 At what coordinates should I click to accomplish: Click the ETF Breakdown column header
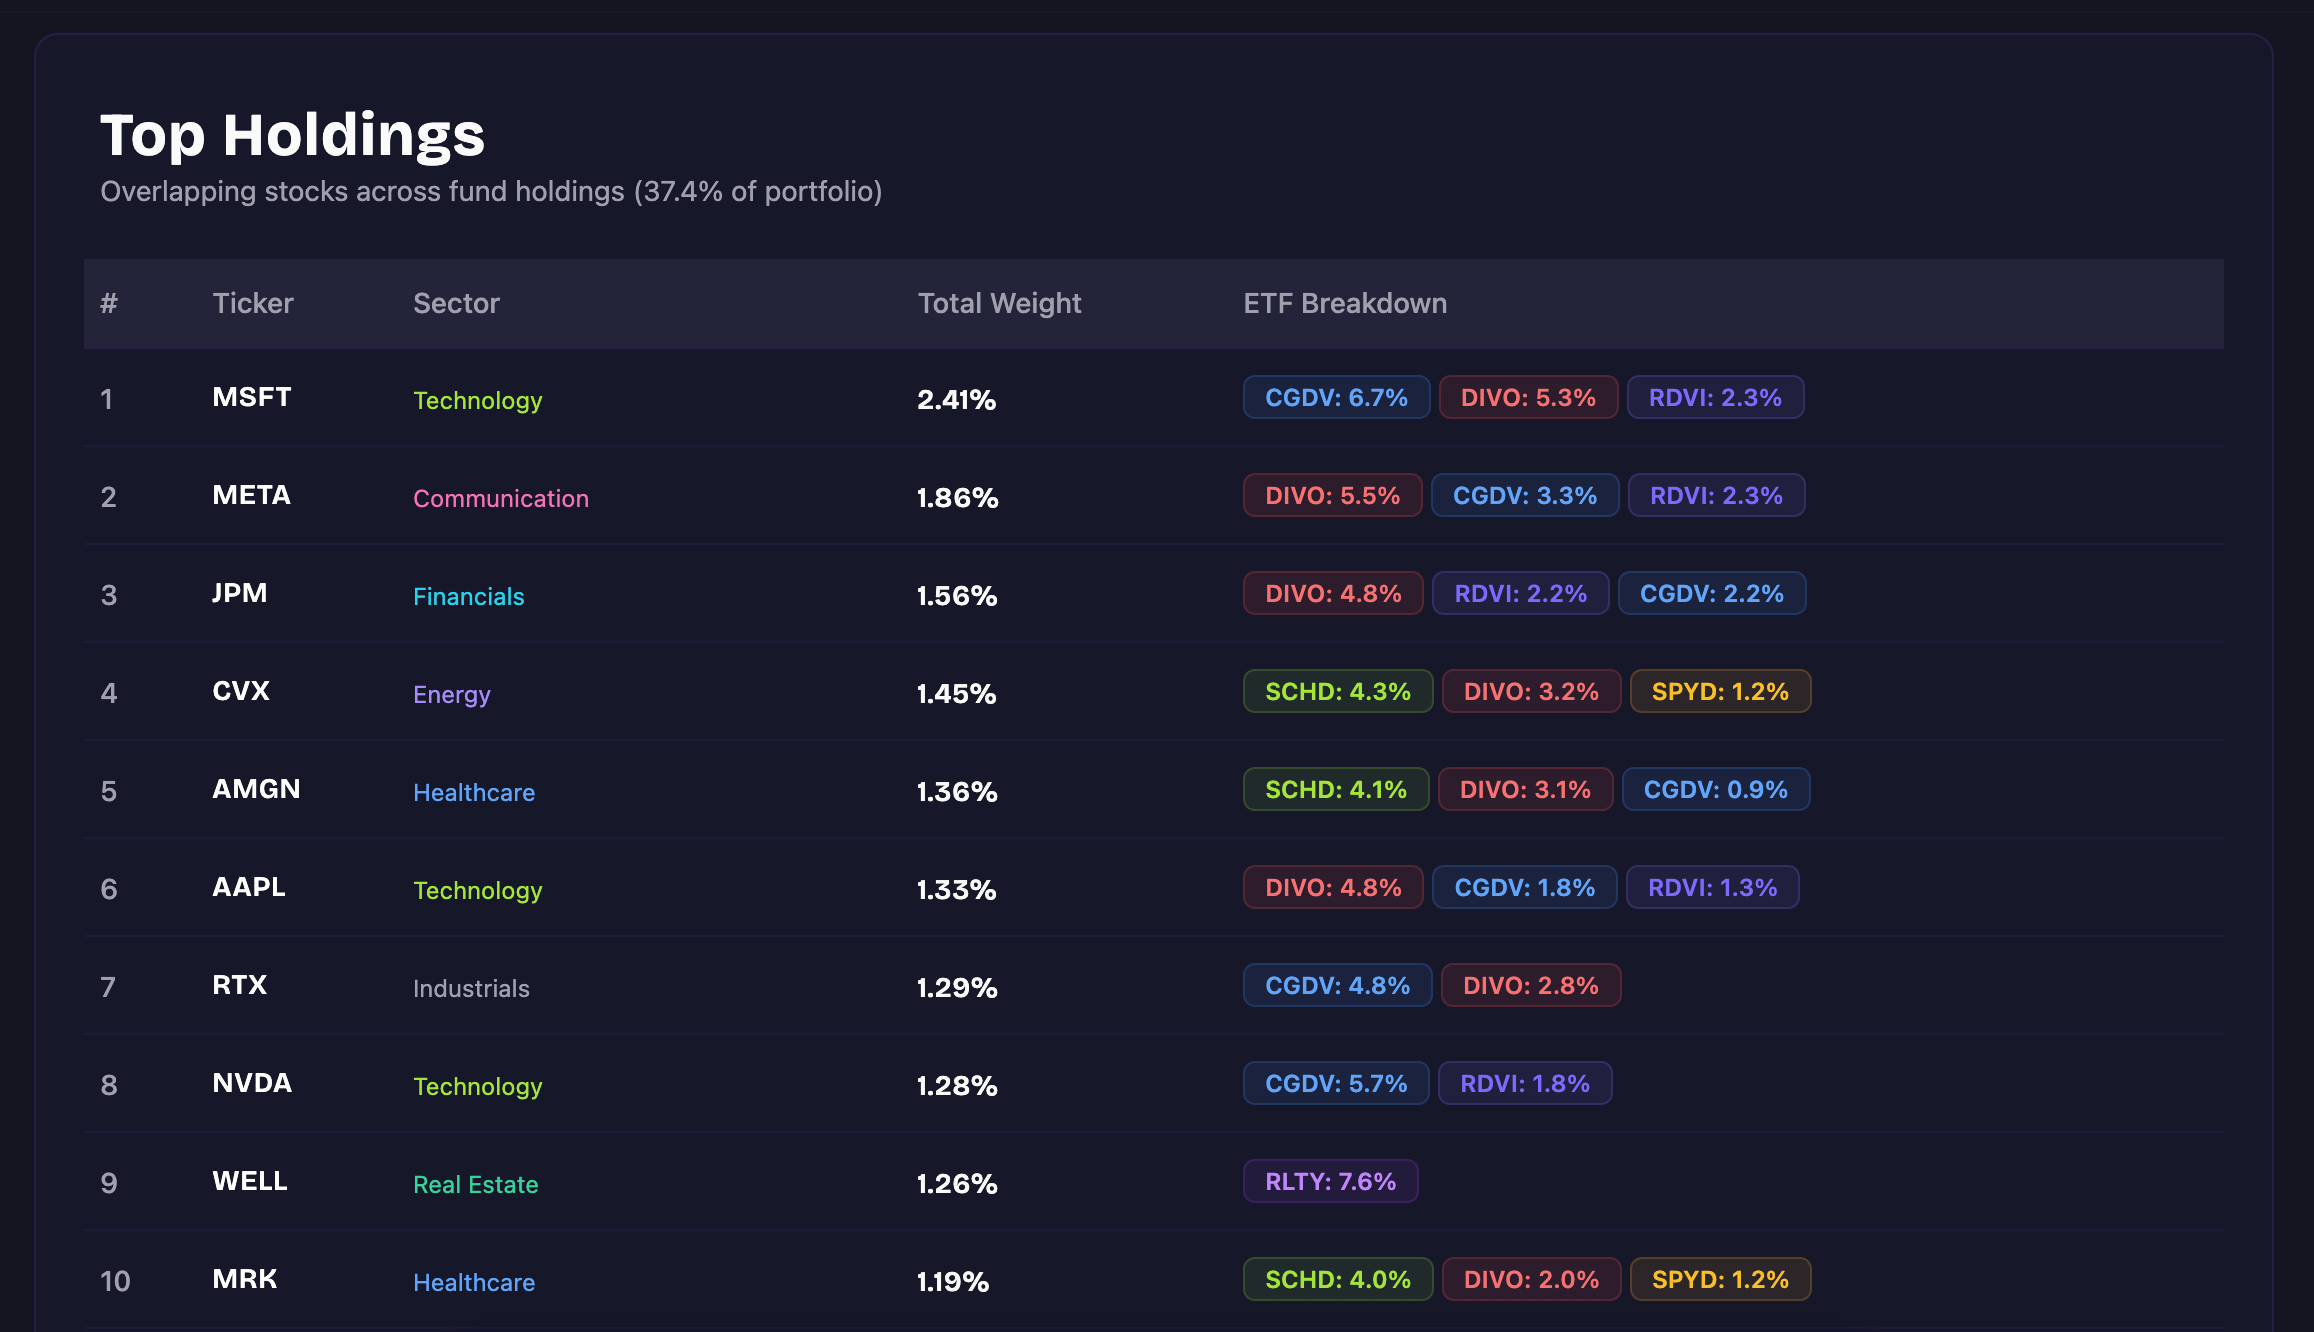click(x=1344, y=303)
